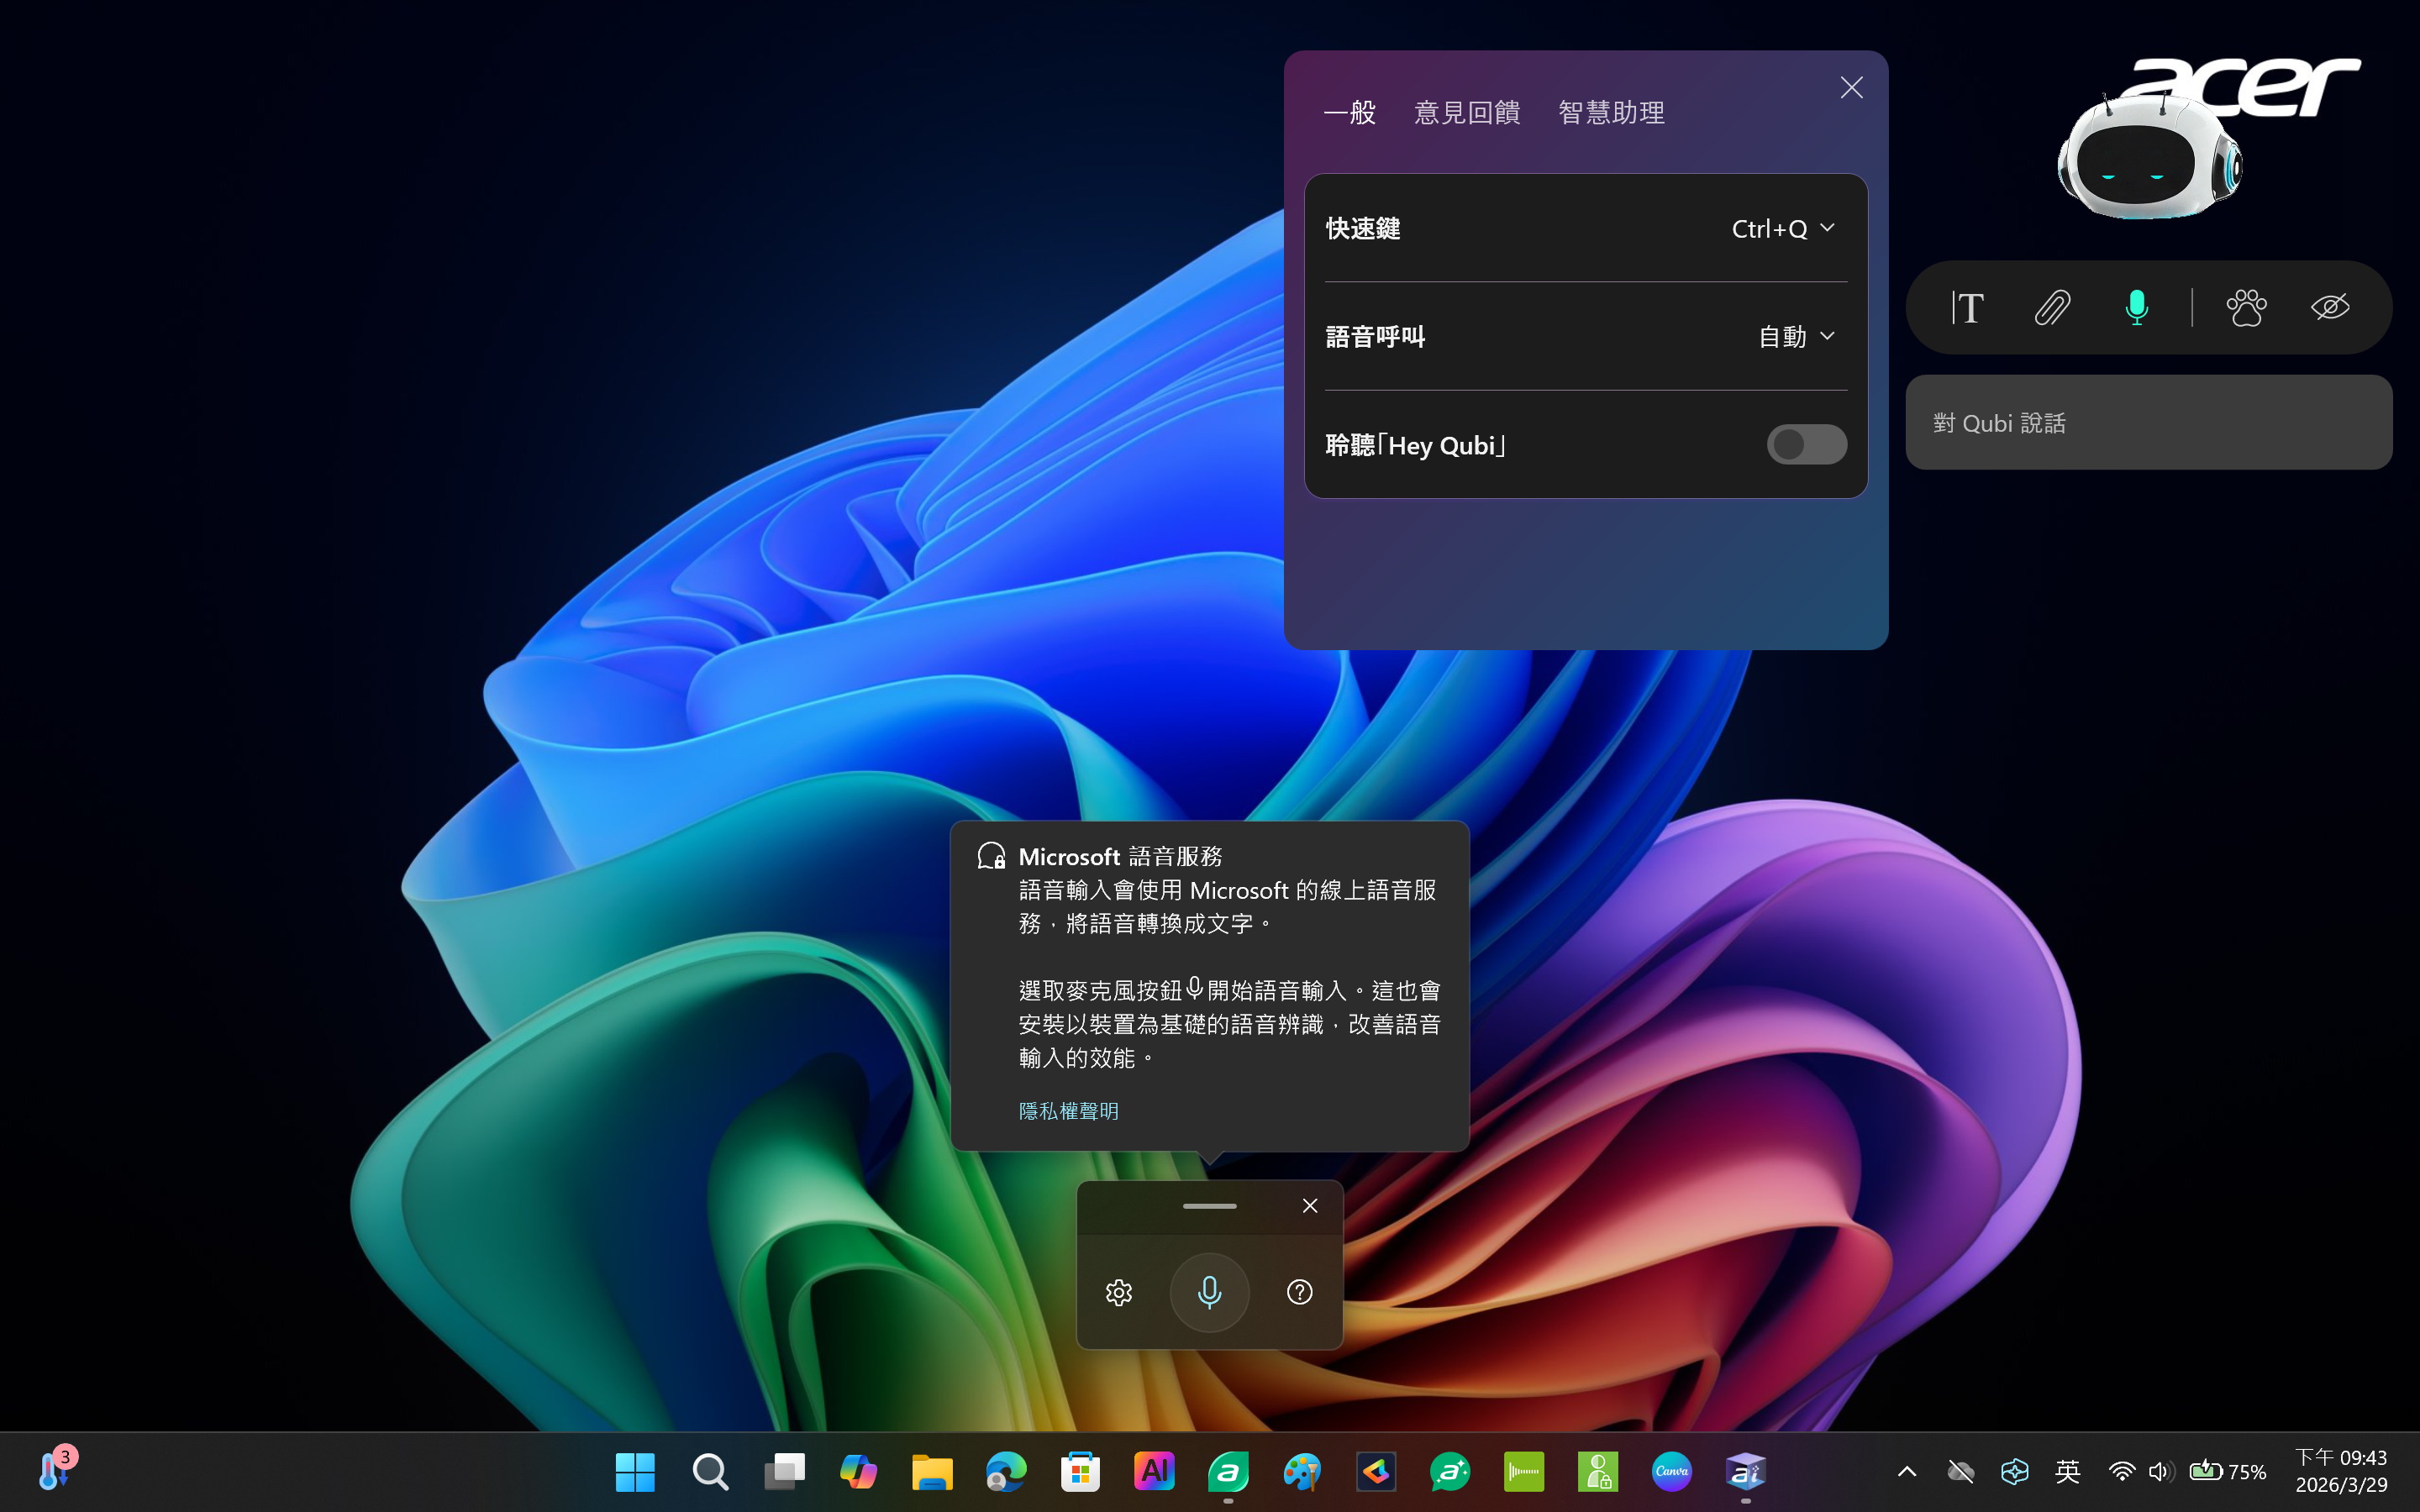This screenshot has width=2420, height=1512.
Task: Open Canva from the taskbar
Action: pos(1671,1471)
